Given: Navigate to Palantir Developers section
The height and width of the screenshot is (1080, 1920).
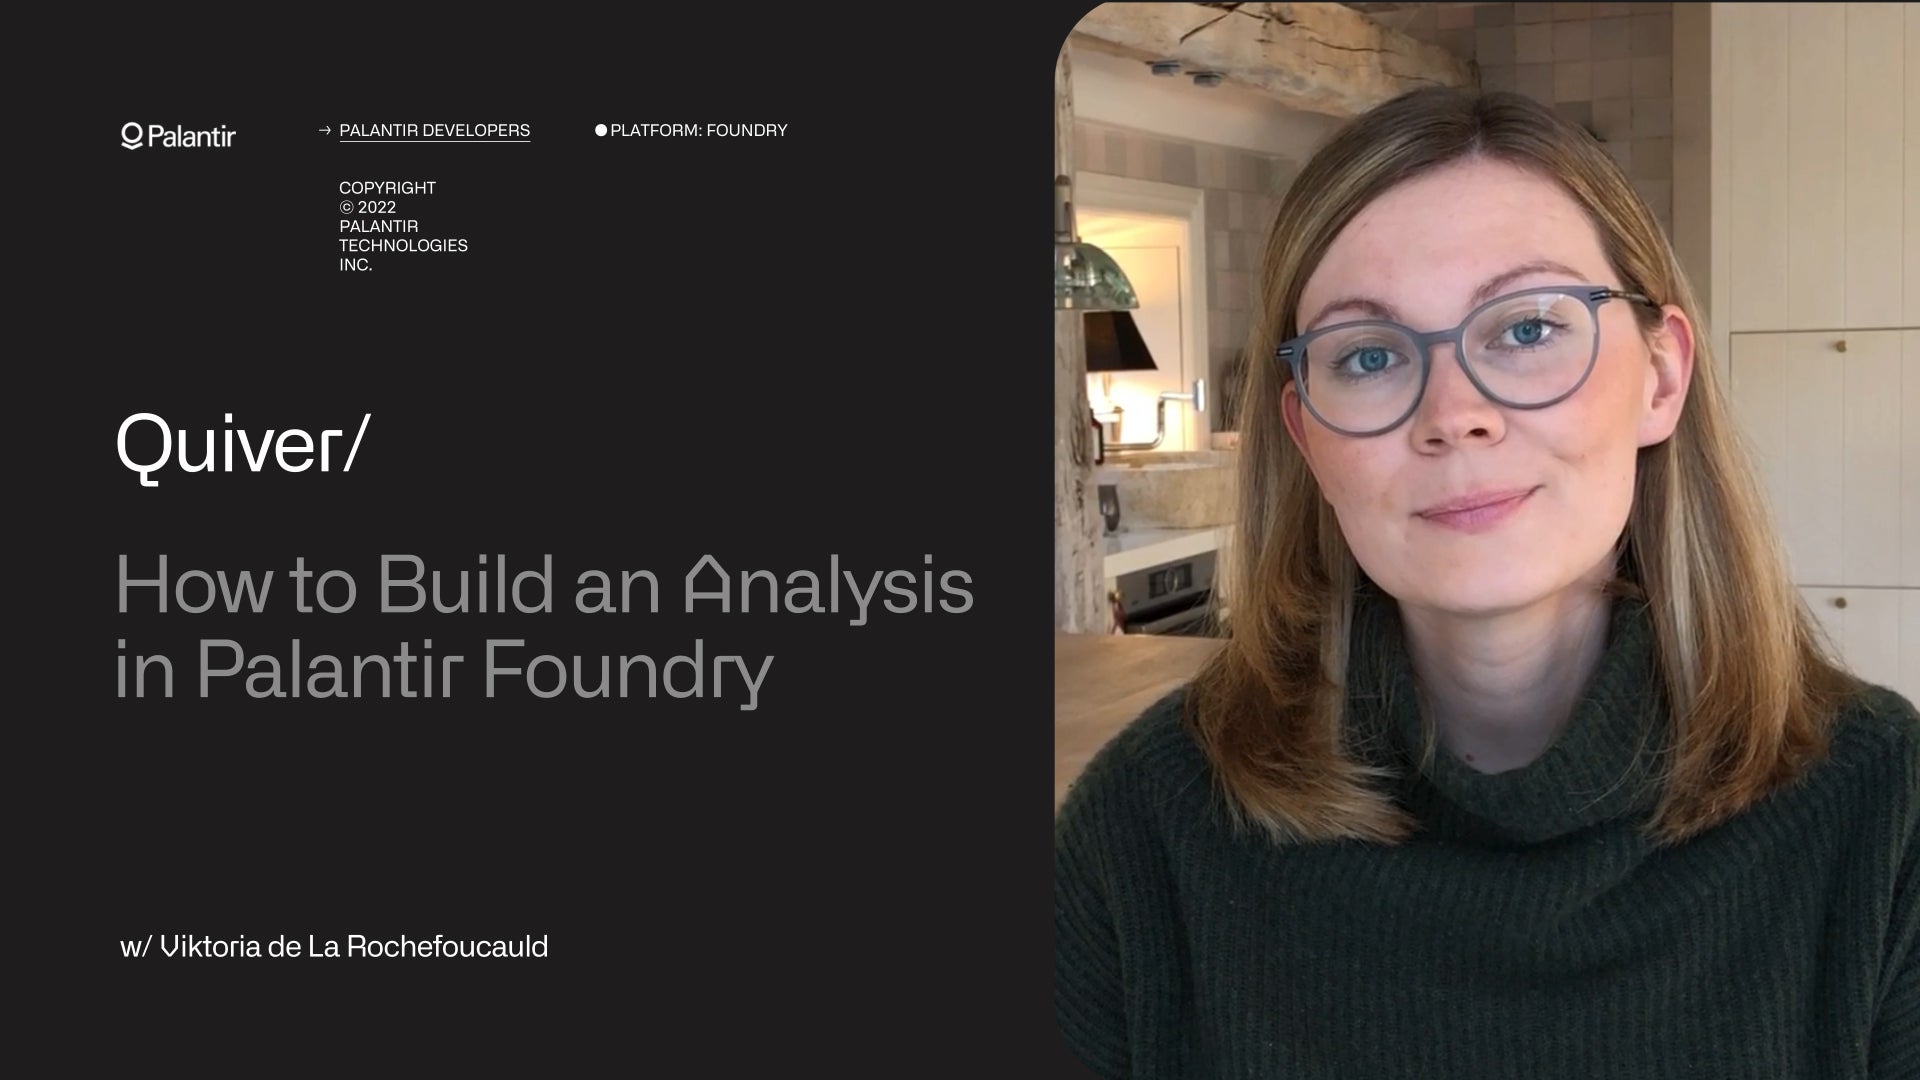Looking at the screenshot, I should coord(434,129).
